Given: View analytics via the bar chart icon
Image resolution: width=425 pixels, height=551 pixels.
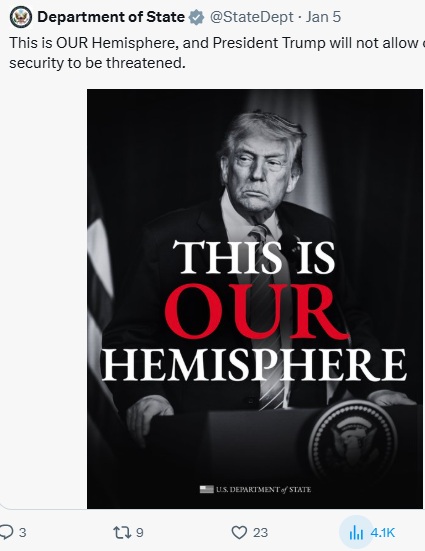Looking at the screenshot, I should [356, 533].
